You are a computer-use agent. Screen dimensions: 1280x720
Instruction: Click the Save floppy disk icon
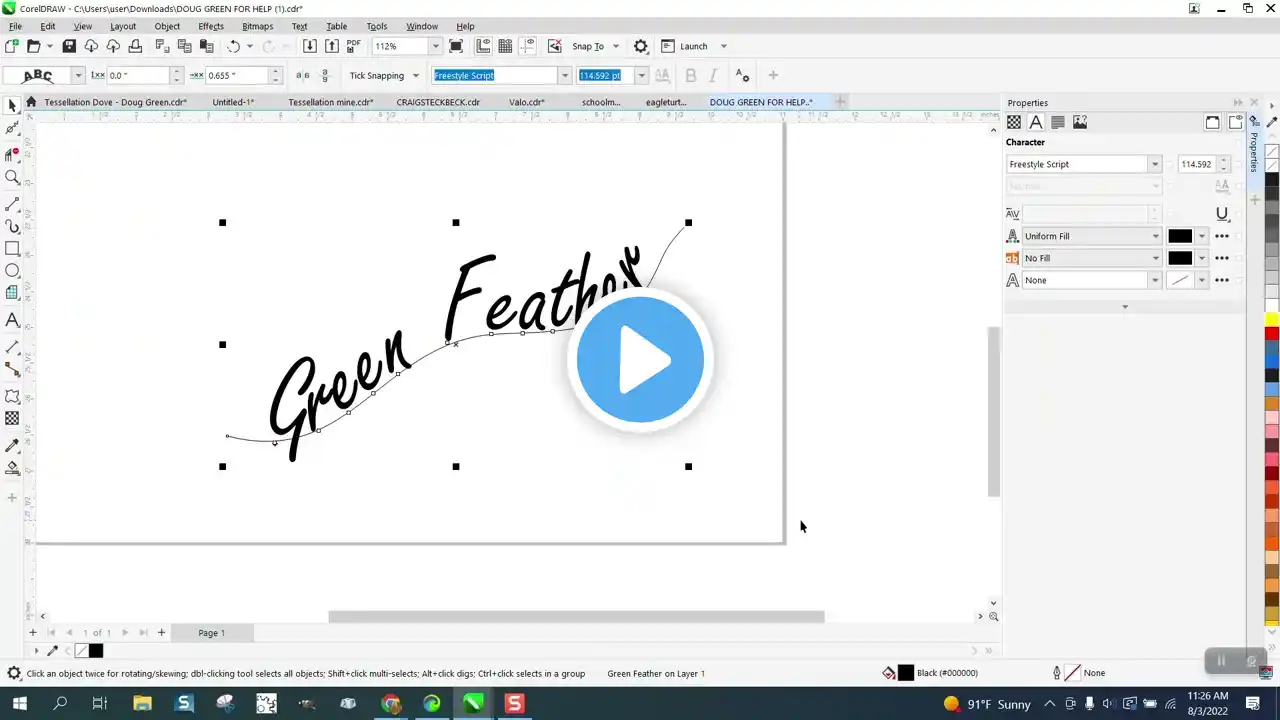point(69,46)
